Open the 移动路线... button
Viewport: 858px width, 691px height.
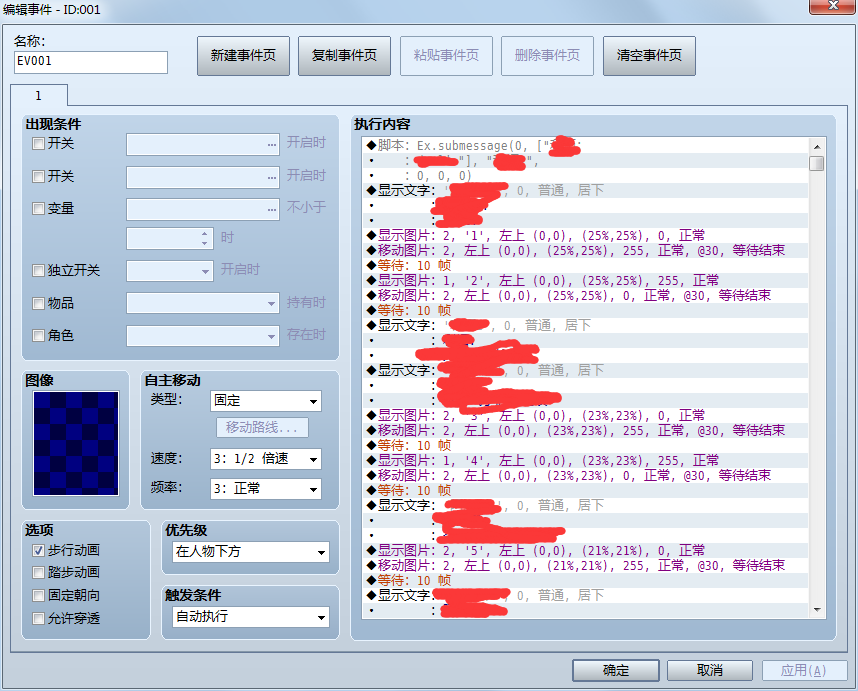[x=262, y=427]
